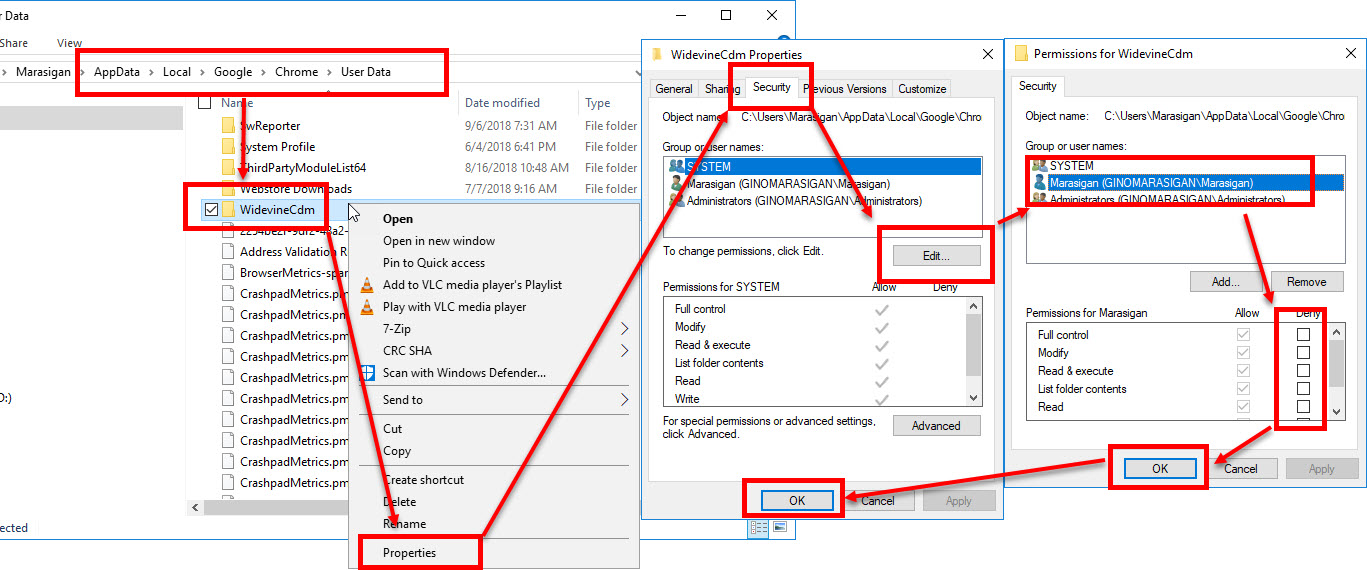
Task: Click the Remove button in Permissions dialog
Action: (1306, 282)
